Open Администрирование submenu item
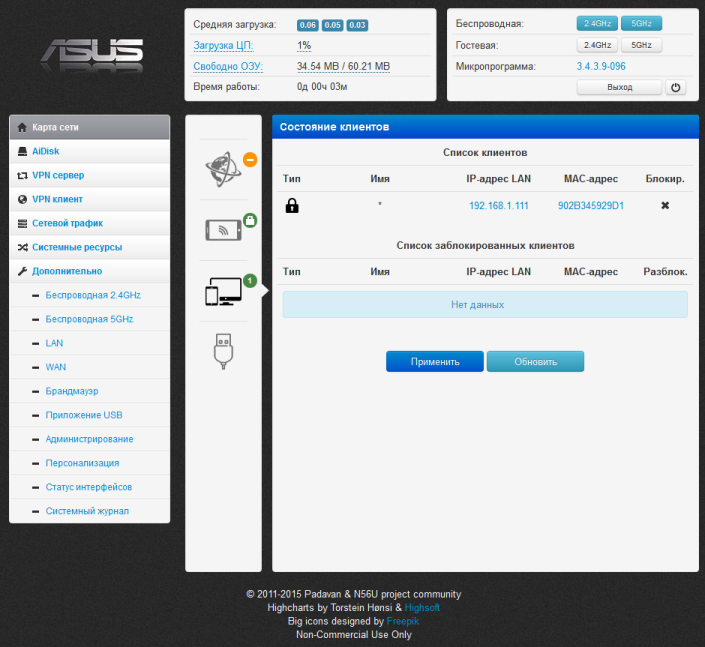Screen dimensions: 705x647 pyautogui.click(x=89, y=439)
